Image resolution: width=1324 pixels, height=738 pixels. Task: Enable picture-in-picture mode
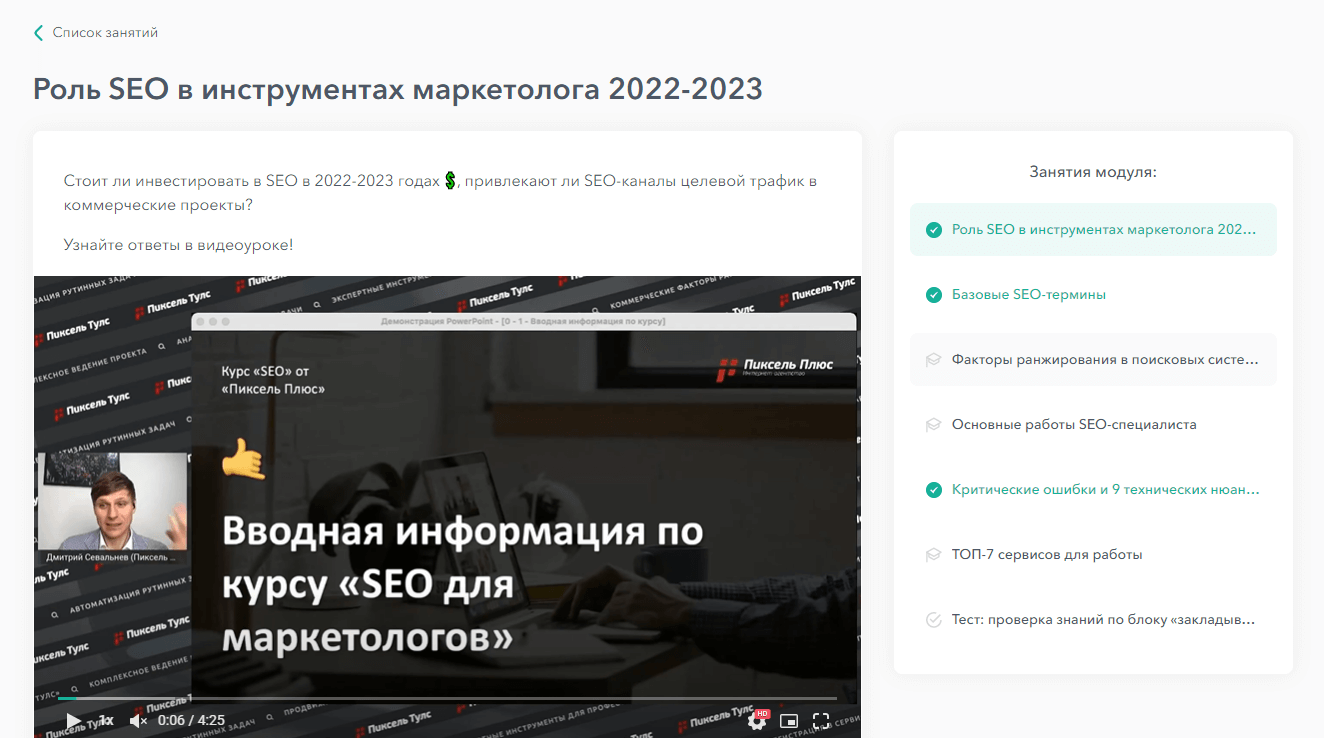click(789, 720)
